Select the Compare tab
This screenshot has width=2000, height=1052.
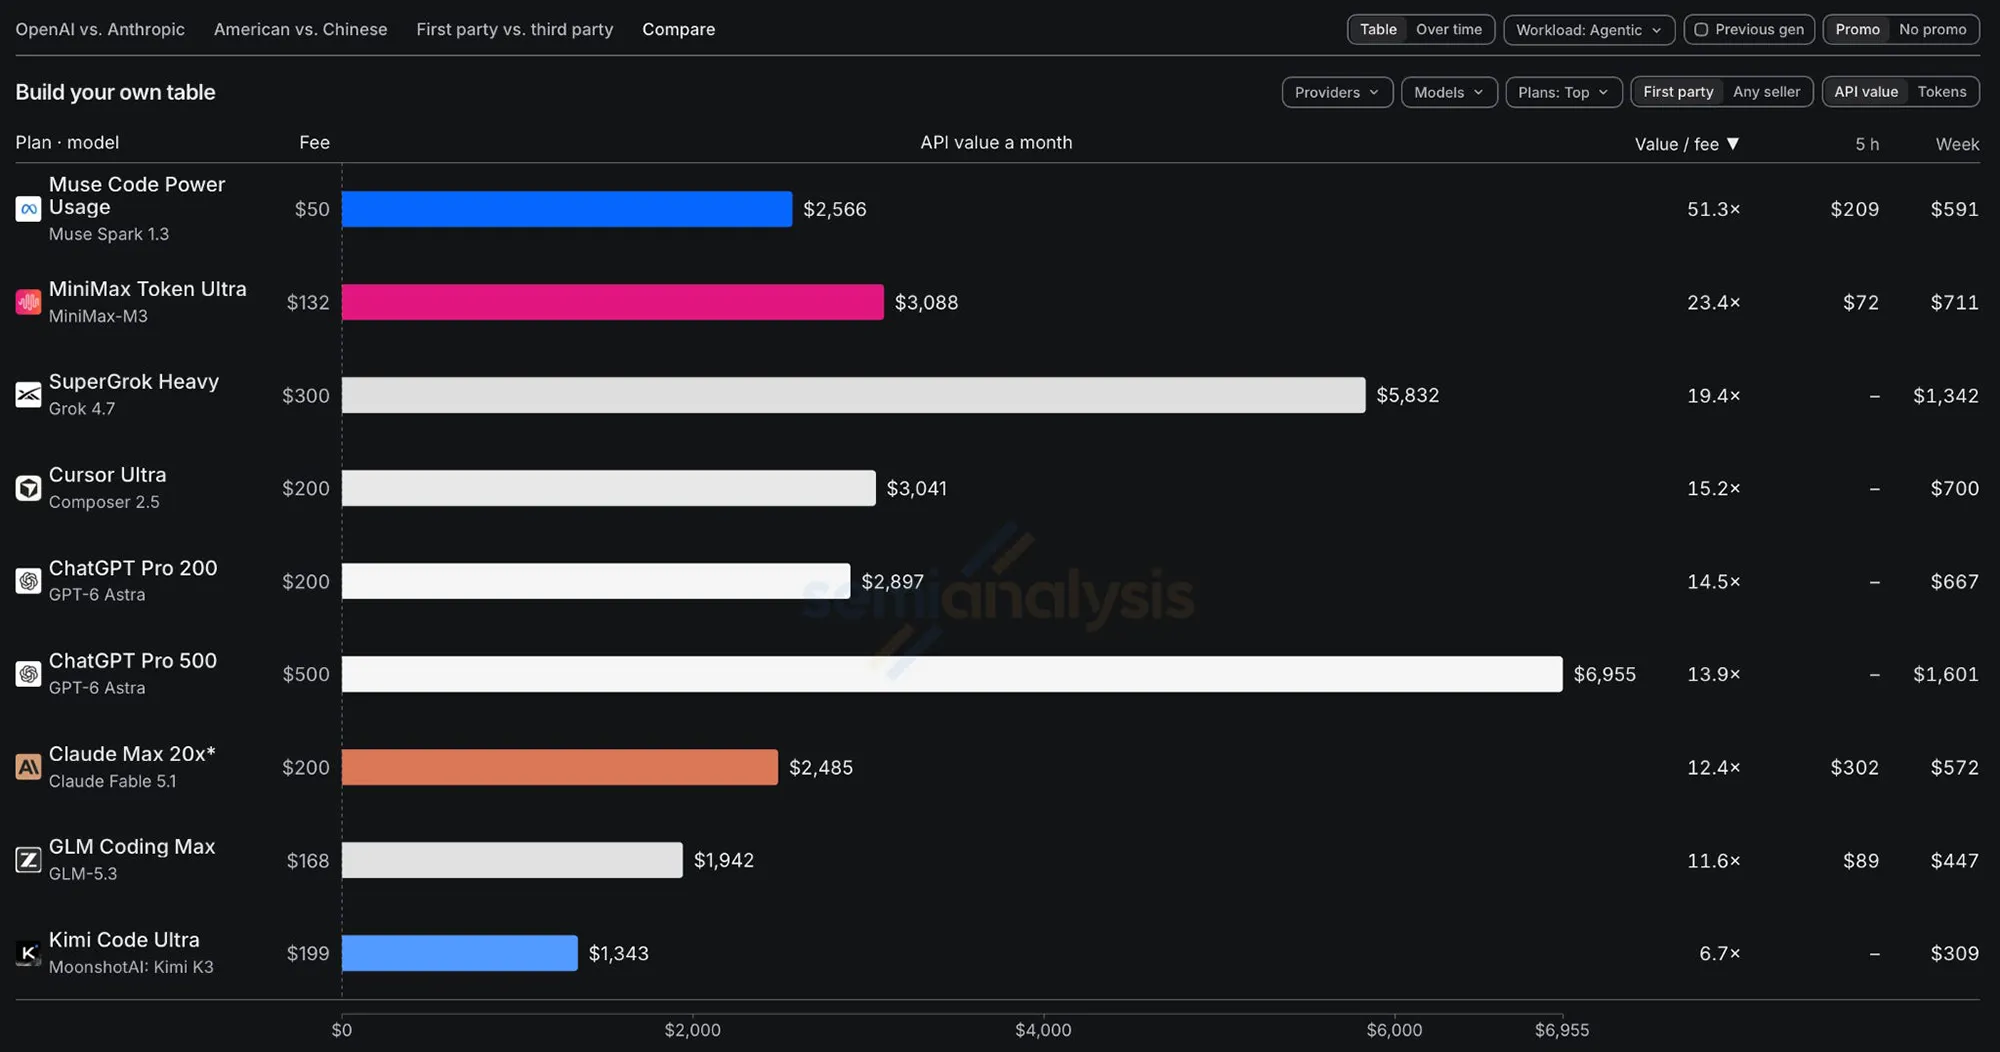pyautogui.click(x=679, y=30)
